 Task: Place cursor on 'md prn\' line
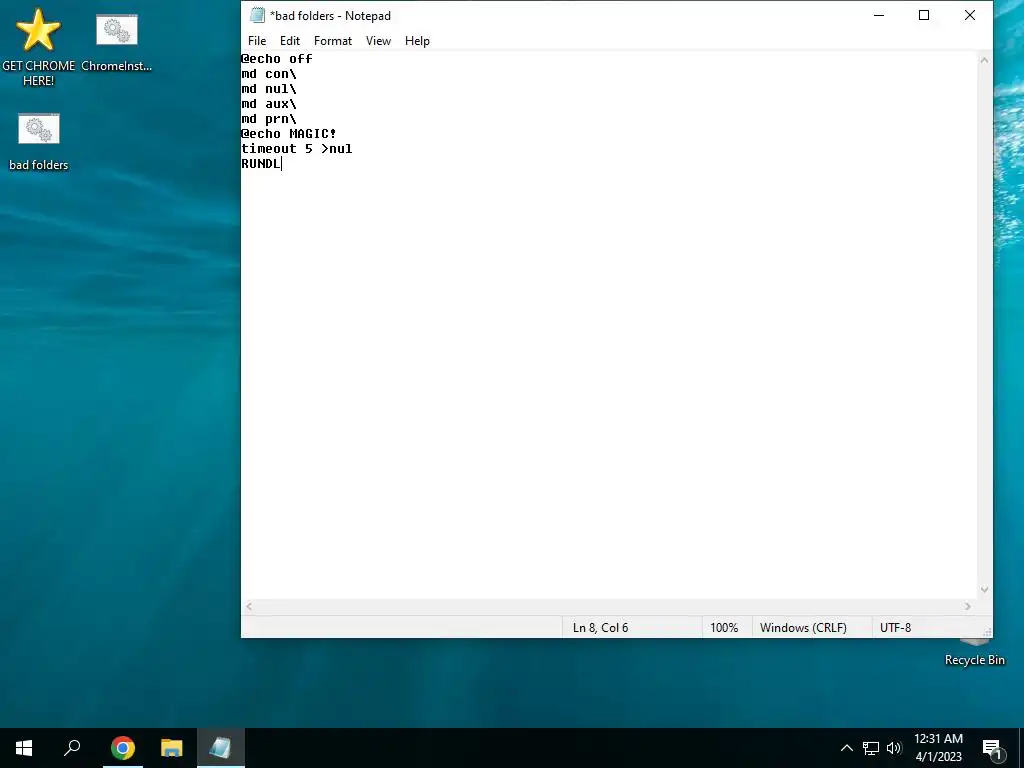click(269, 119)
